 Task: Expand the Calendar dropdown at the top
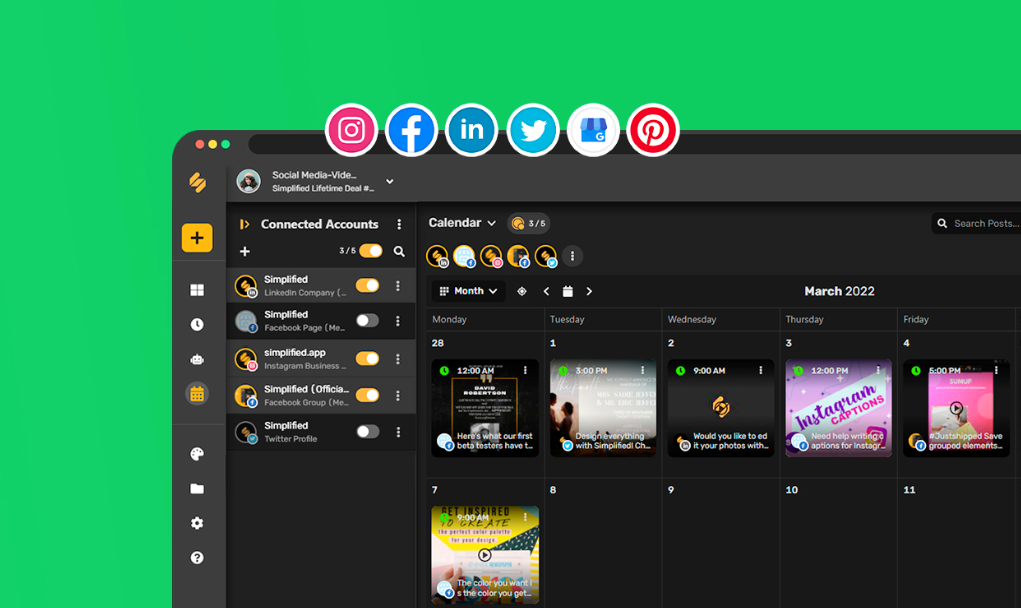tap(461, 223)
